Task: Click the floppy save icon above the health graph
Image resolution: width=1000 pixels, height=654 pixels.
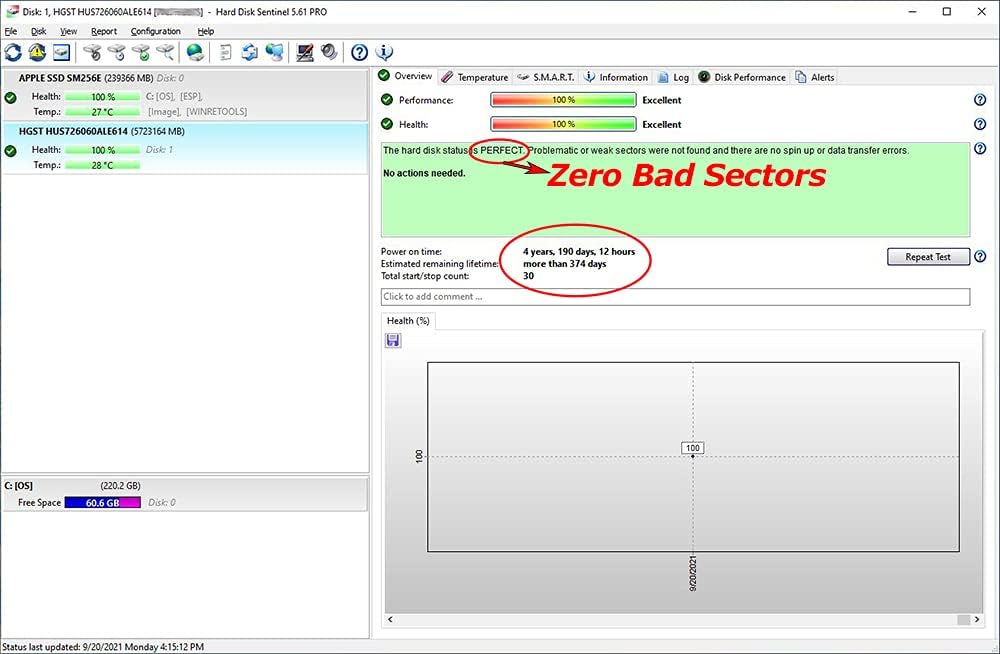Action: point(393,340)
